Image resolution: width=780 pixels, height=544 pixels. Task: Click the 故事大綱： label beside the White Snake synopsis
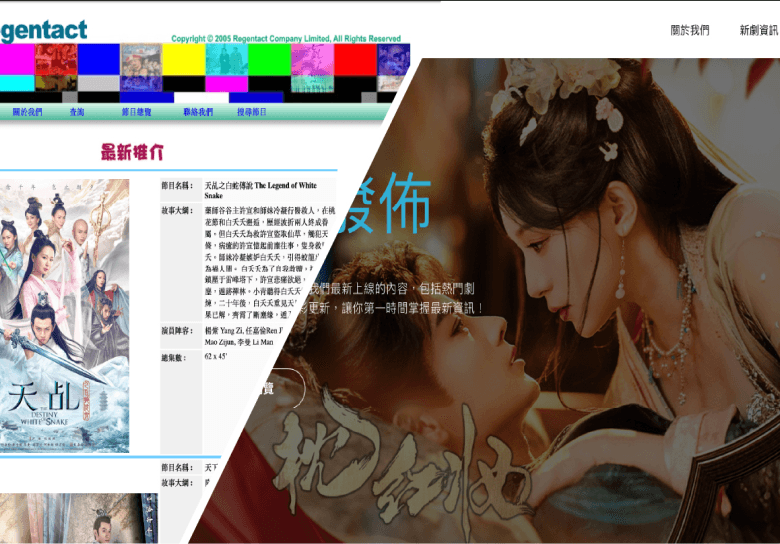point(177,210)
